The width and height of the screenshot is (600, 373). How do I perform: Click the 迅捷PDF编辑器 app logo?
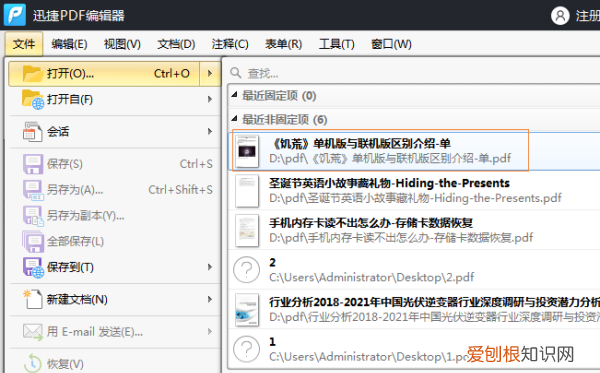[15, 15]
